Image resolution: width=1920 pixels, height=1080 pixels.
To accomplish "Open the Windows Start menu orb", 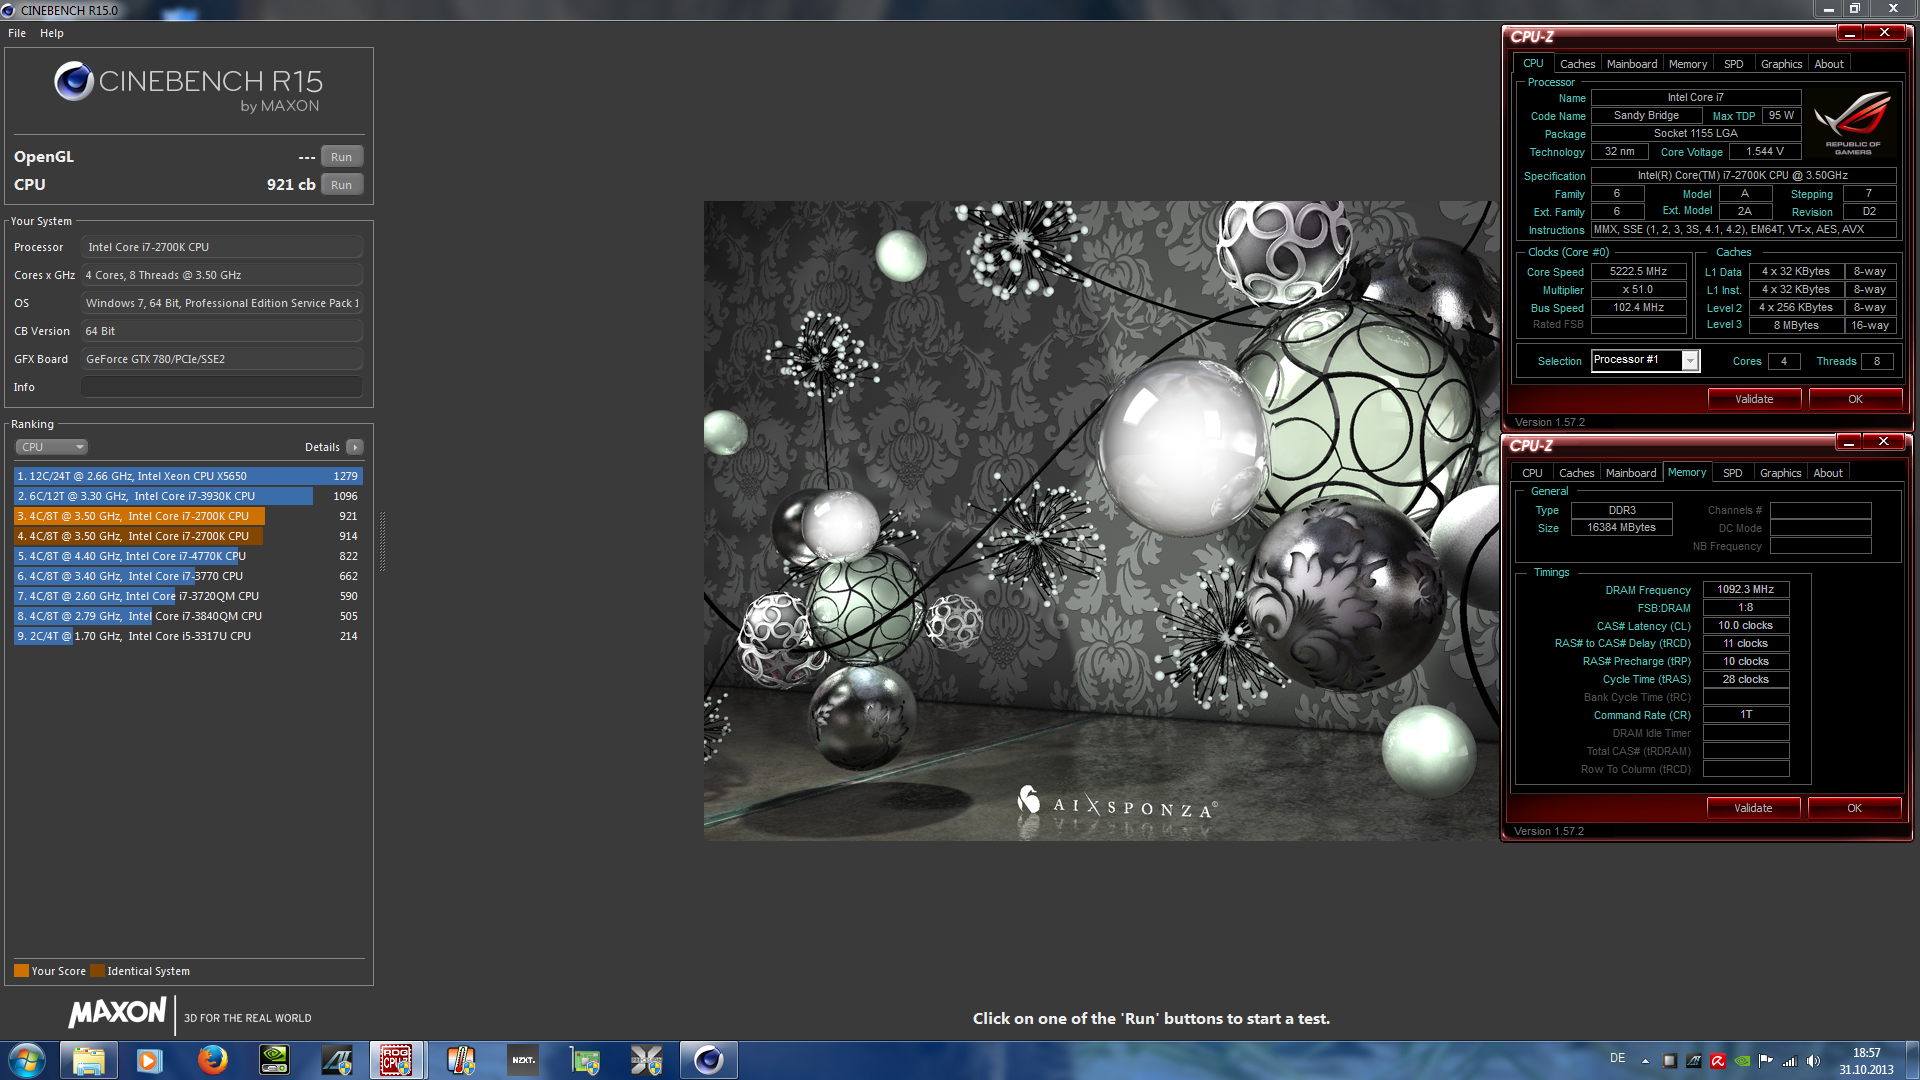I will [27, 1060].
